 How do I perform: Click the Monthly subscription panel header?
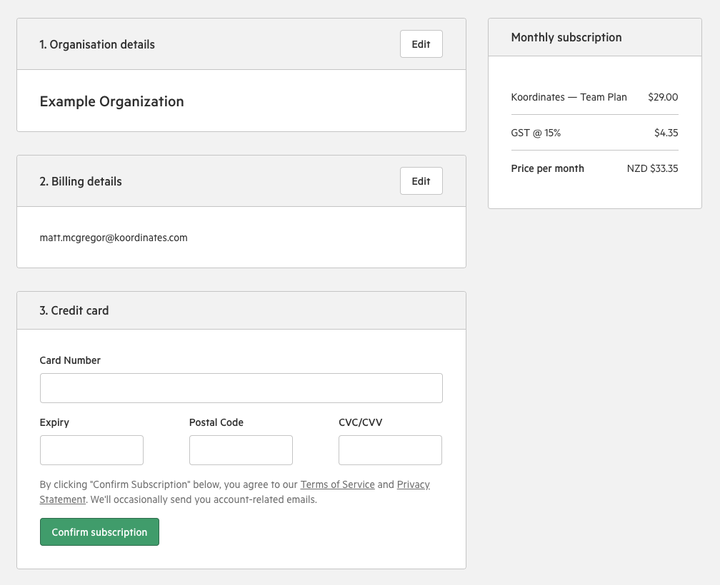pos(595,37)
